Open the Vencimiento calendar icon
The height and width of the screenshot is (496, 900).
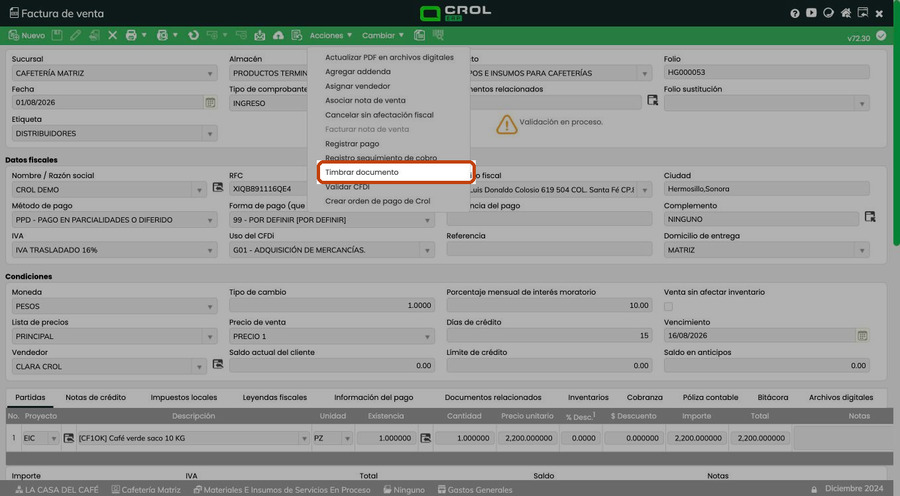pos(862,335)
